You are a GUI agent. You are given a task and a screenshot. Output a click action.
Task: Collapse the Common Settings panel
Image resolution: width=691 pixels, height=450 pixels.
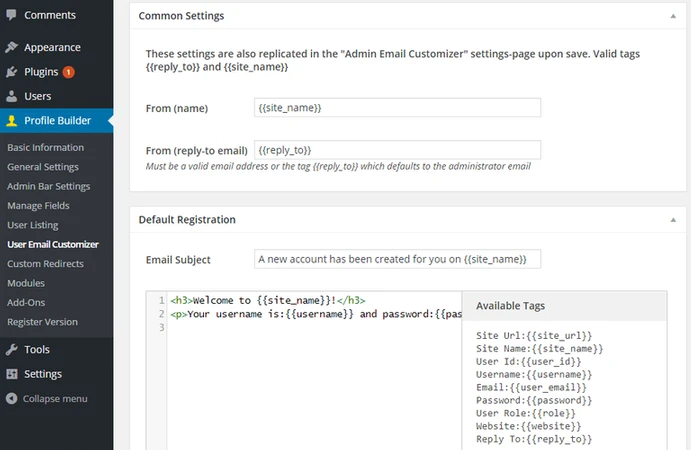tap(673, 16)
